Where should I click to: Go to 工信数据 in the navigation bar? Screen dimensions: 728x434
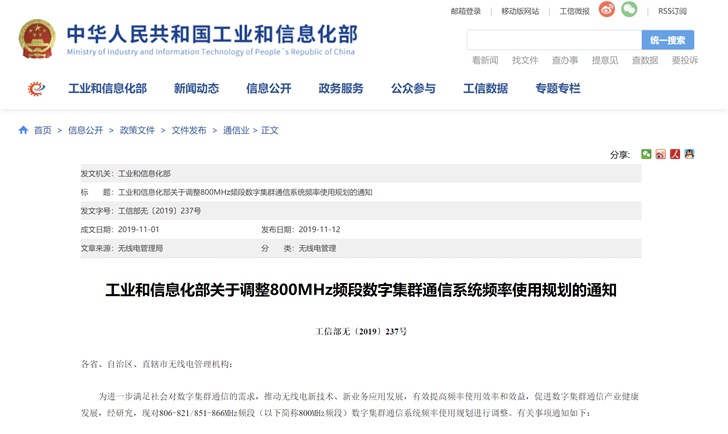tap(485, 89)
